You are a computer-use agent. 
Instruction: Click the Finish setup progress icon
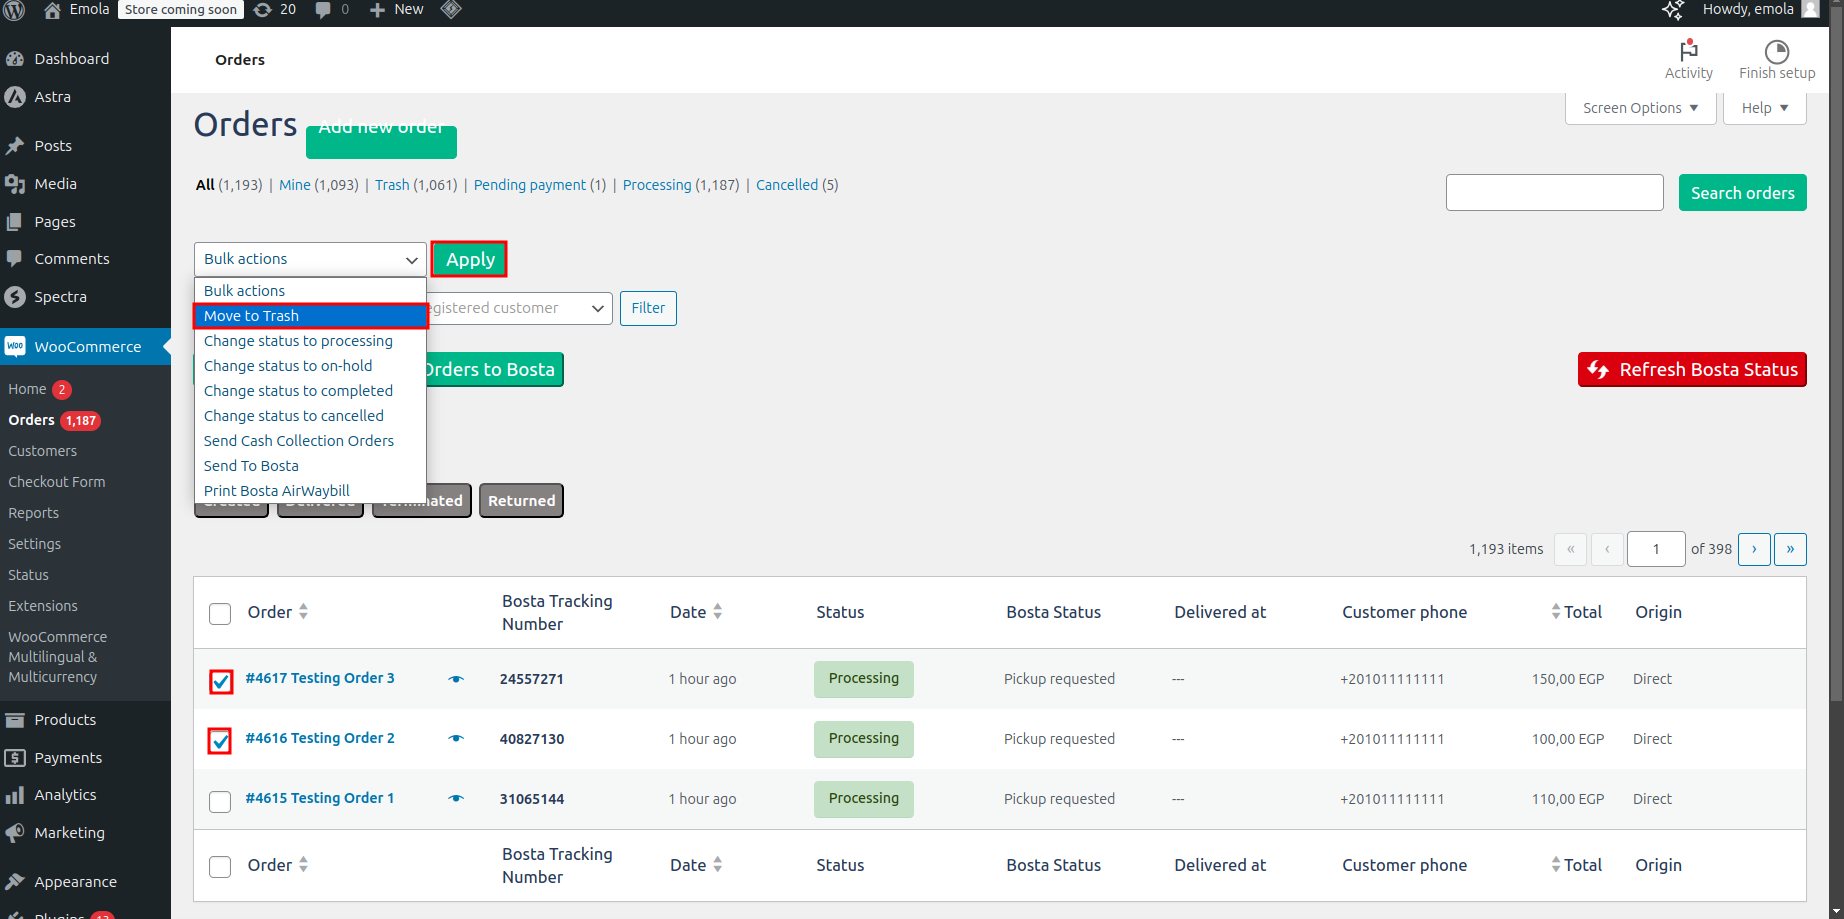[x=1777, y=51]
